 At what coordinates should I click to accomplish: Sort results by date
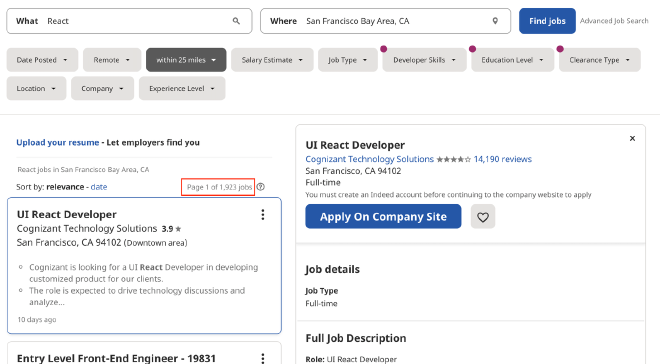coord(99,187)
